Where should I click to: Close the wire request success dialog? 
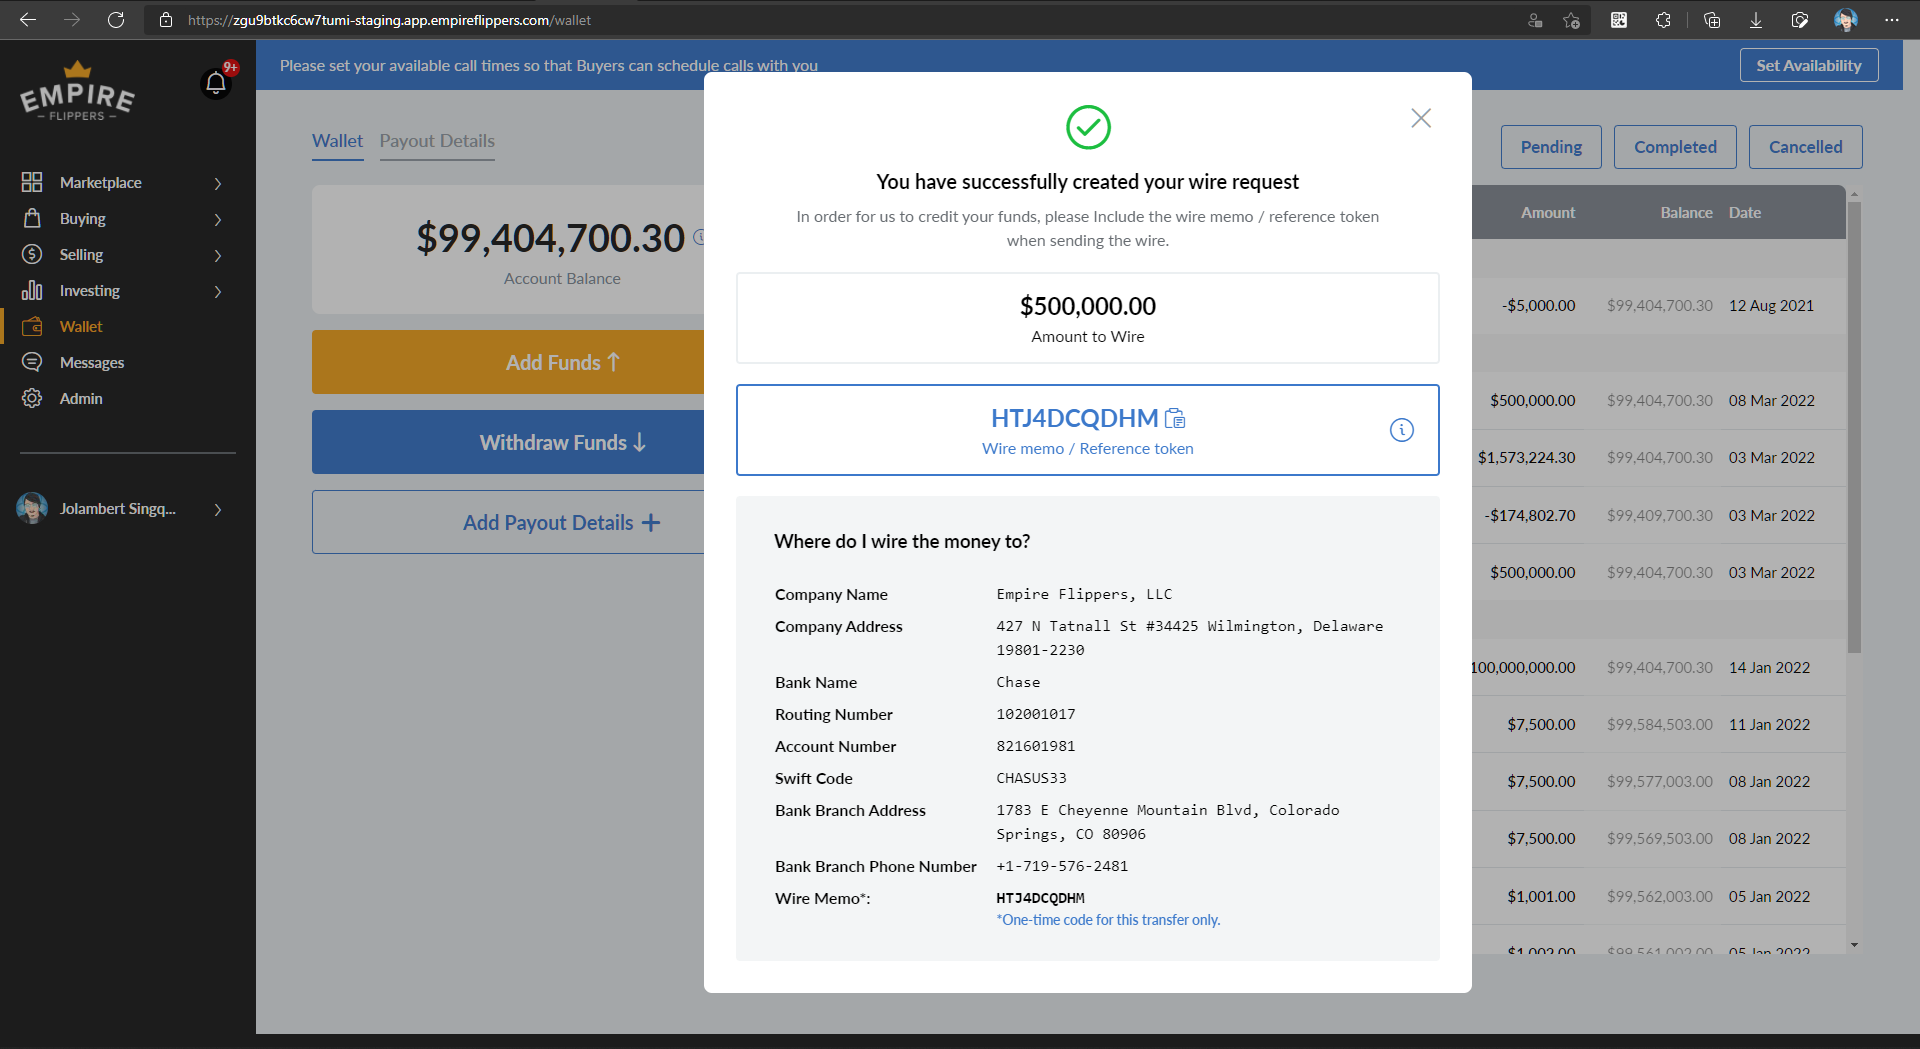point(1421,118)
